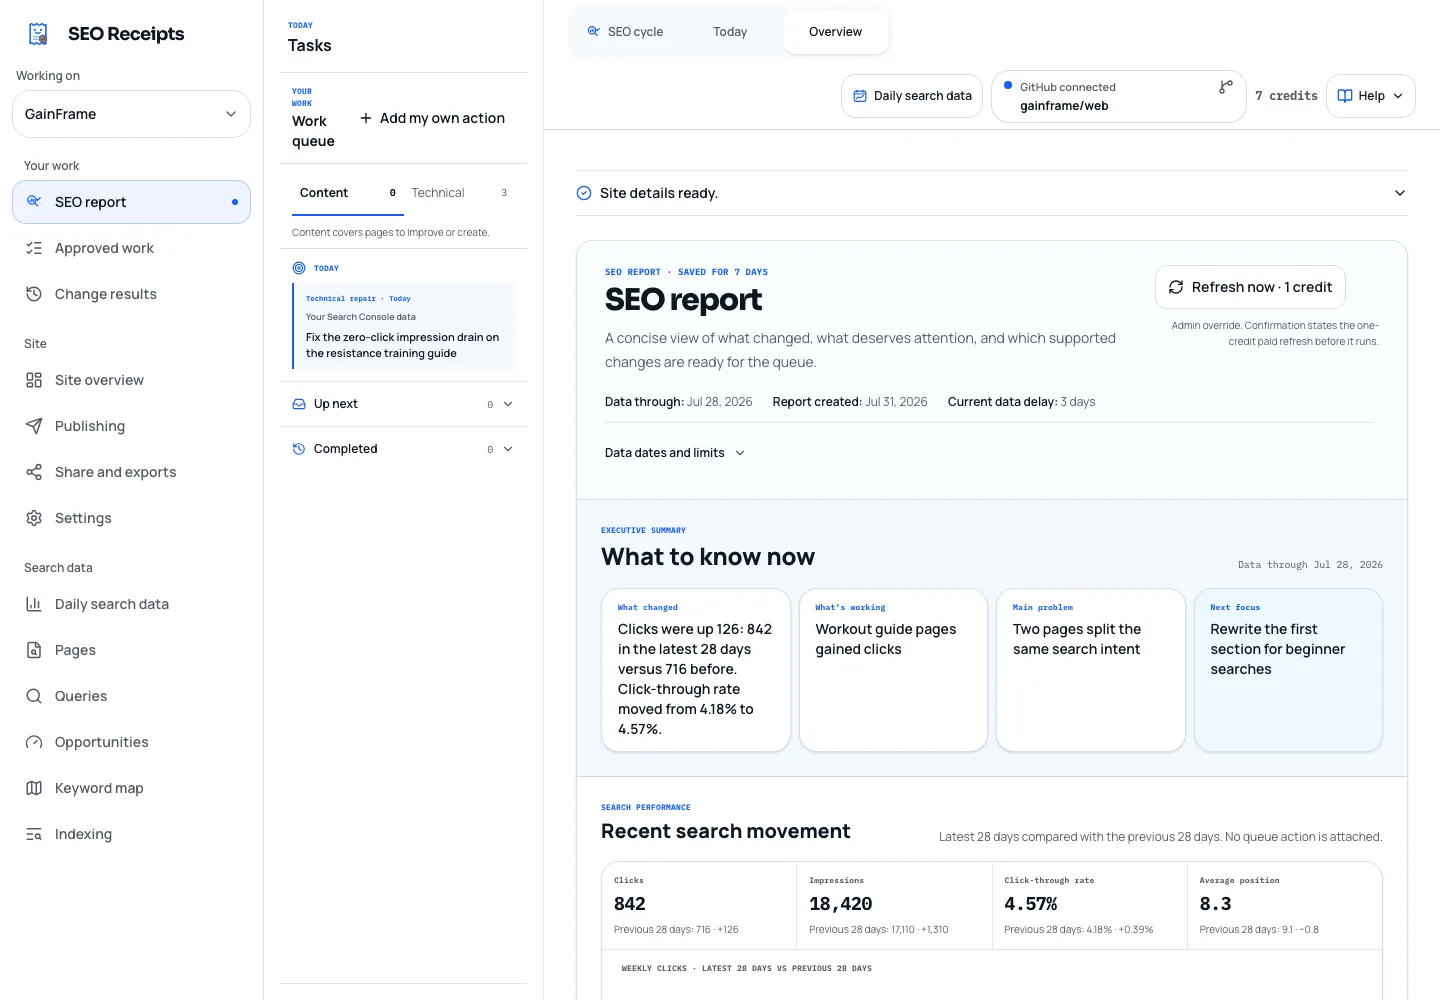Click Refresh now · 1 credit
Screen dimensions: 1440x1000
click(x=1250, y=287)
